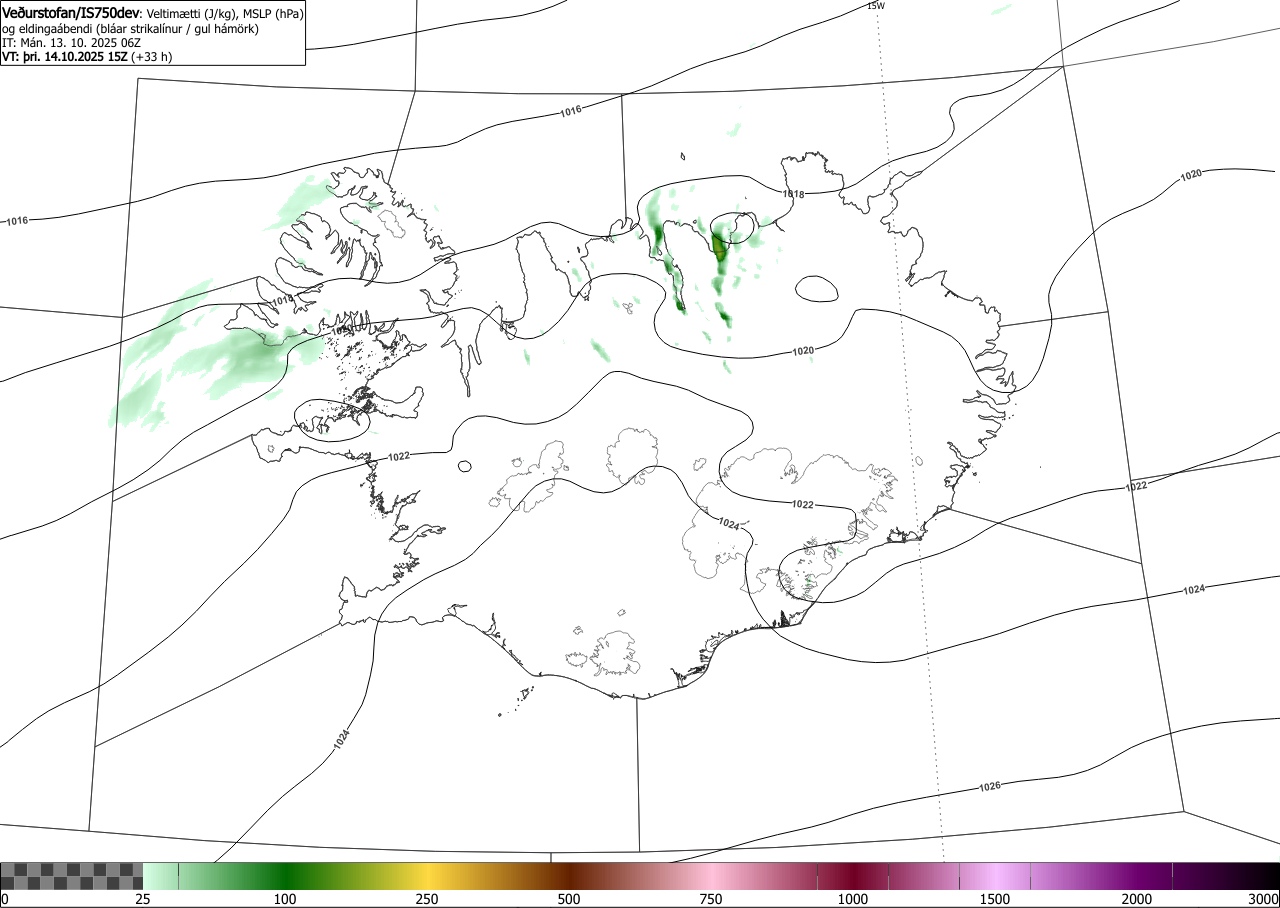Click the '2000' tick on the color scale
This screenshot has width=1280, height=908.
click(x=1137, y=899)
